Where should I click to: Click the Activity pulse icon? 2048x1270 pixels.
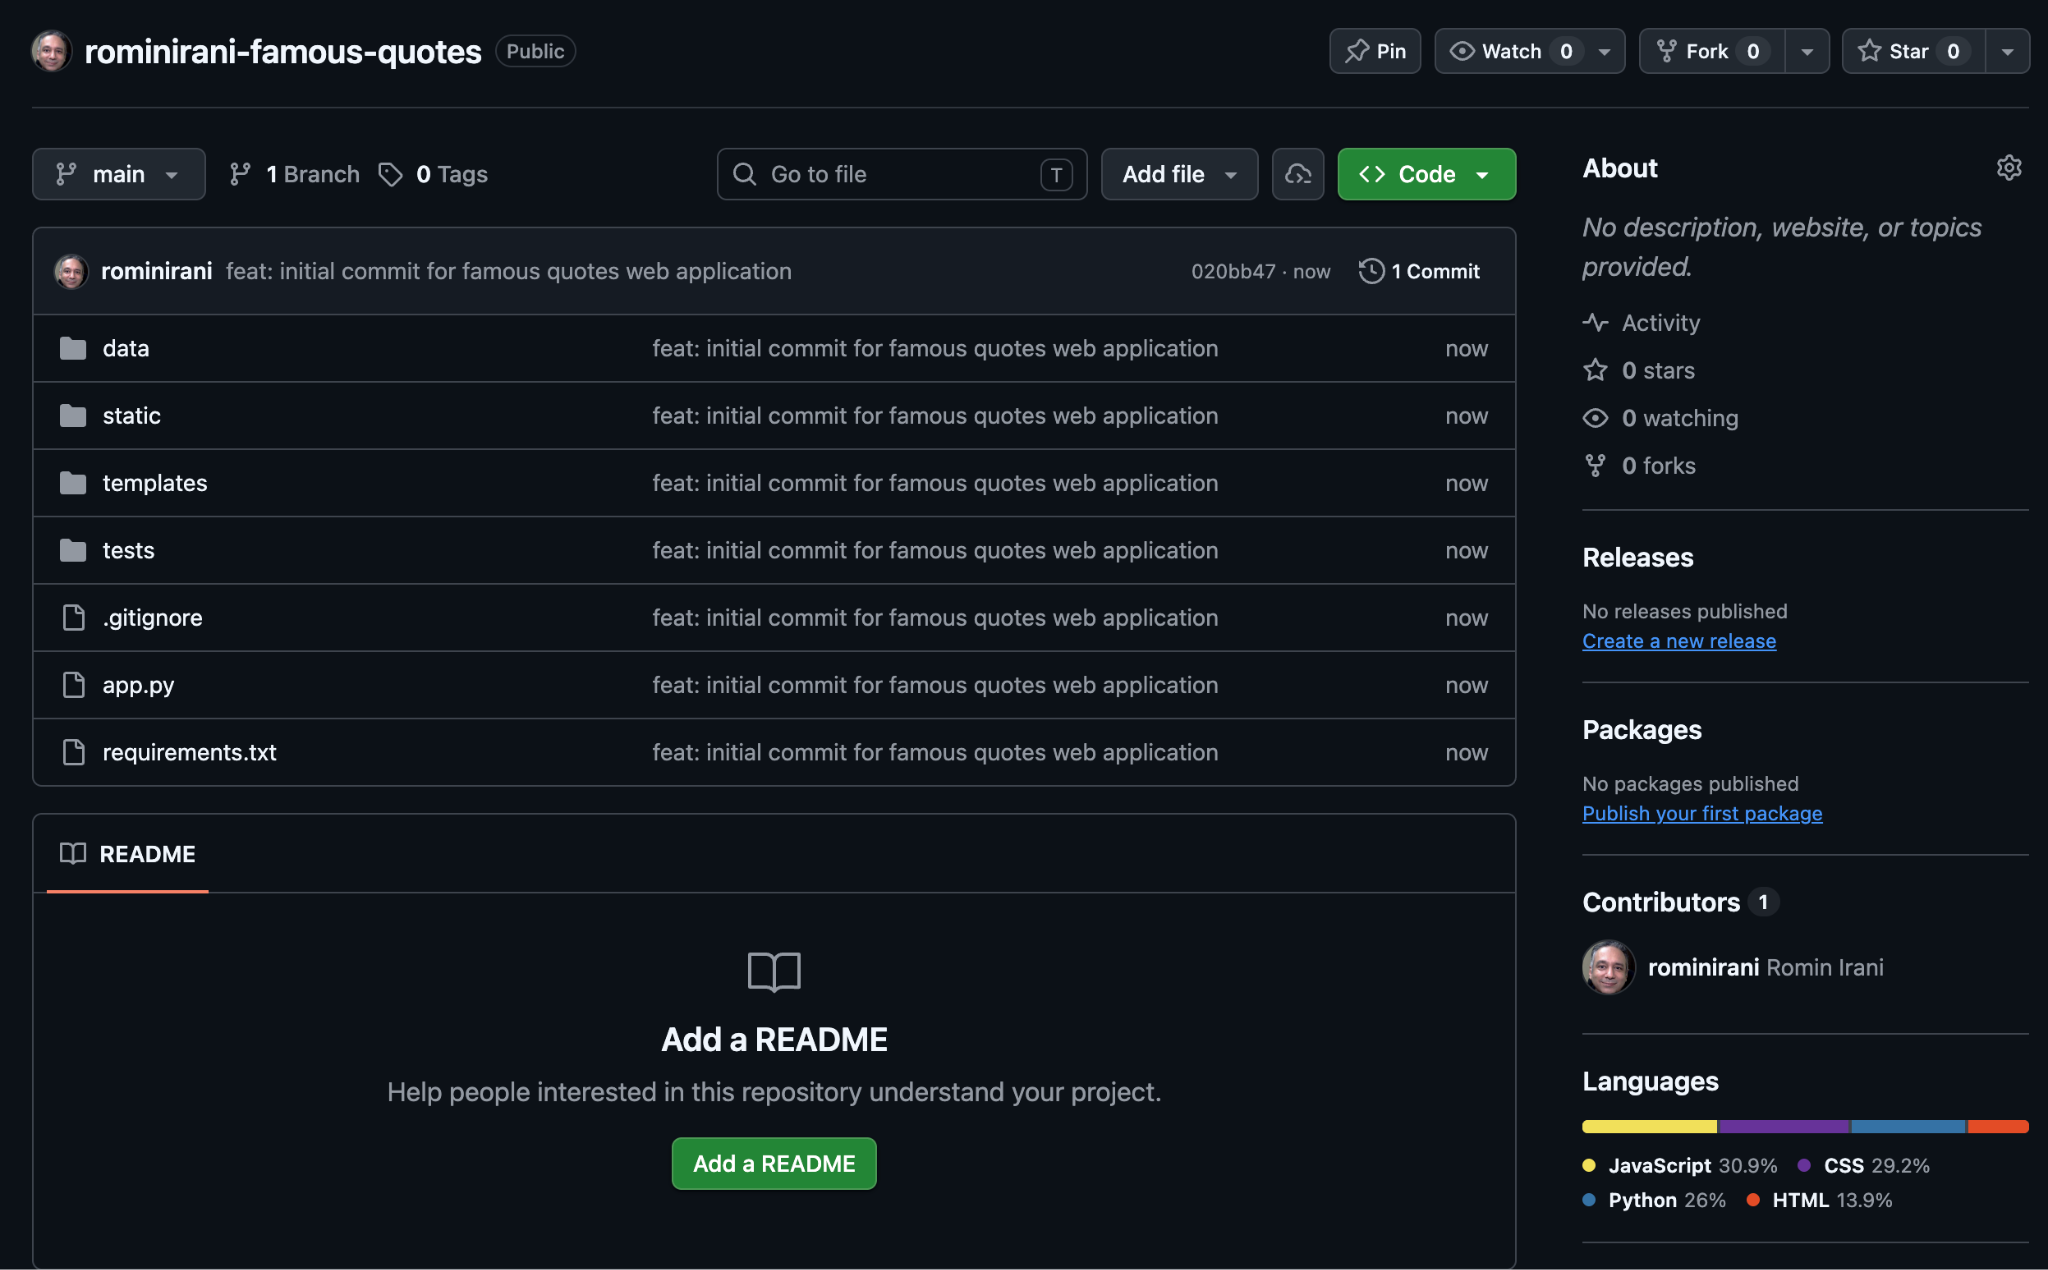click(x=1595, y=322)
